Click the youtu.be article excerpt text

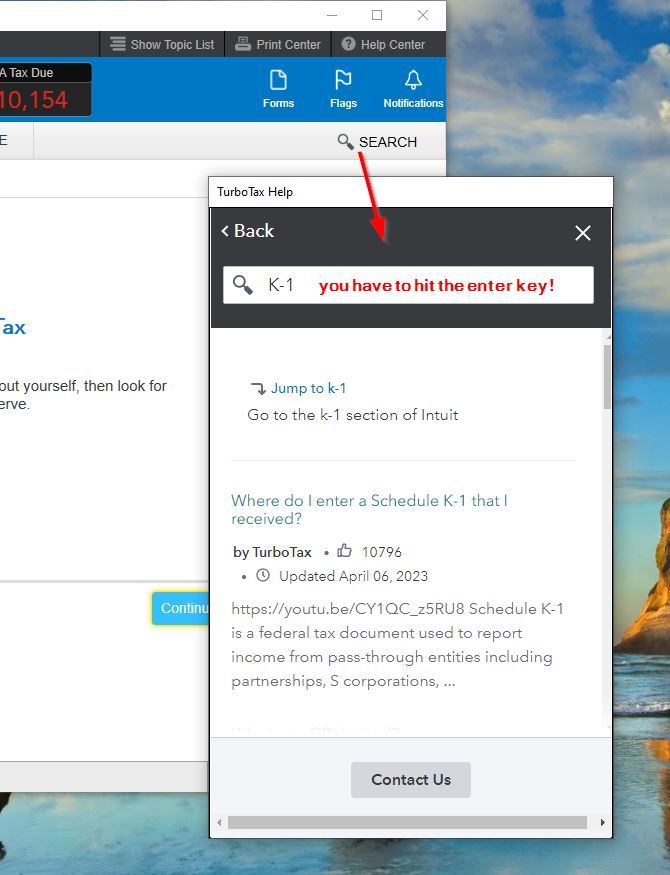397,645
